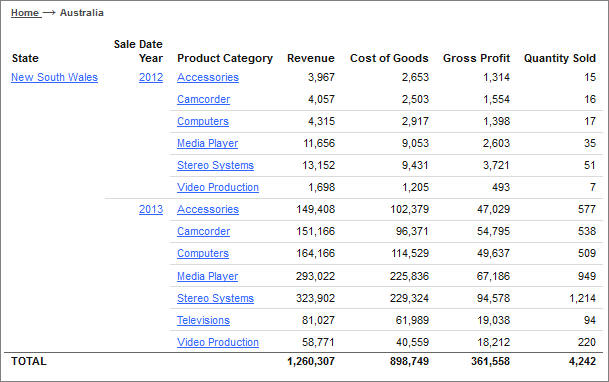Viewport: 609px width, 382px height.
Task: Select revenue cell 164,166
Action: pyautogui.click(x=315, y=253)
